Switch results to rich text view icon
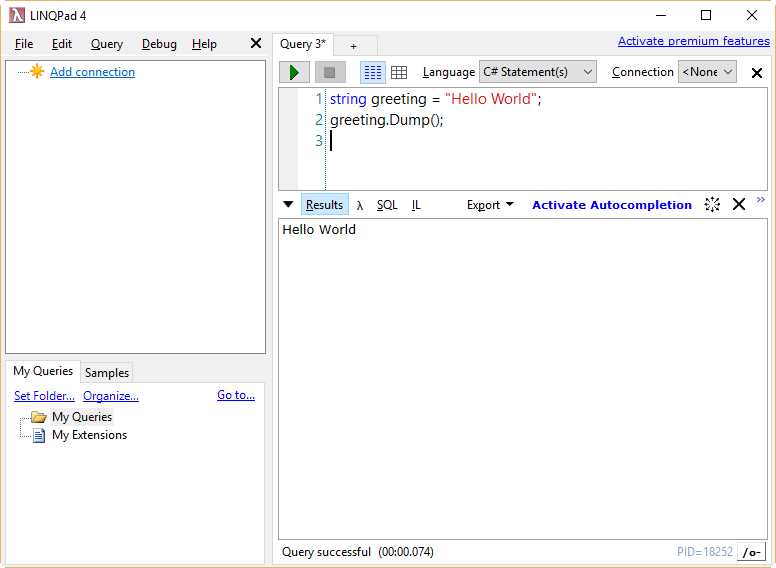The height and width of the screenshot is (568, 776). (373, 72)
